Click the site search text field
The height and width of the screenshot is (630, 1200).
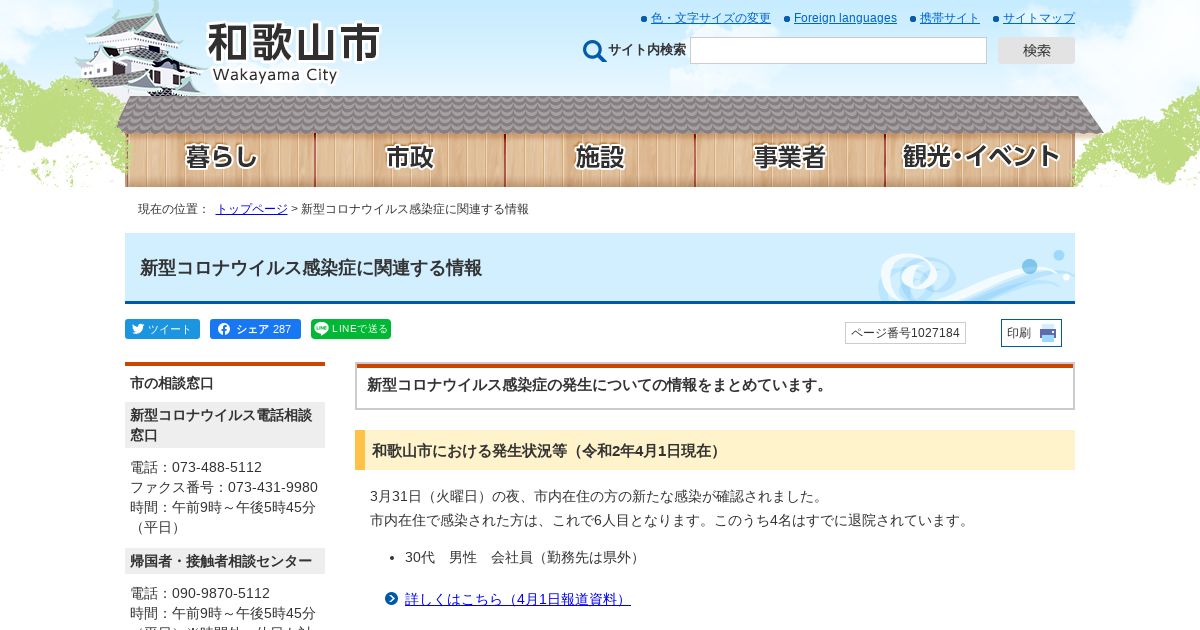click(838, 51)
